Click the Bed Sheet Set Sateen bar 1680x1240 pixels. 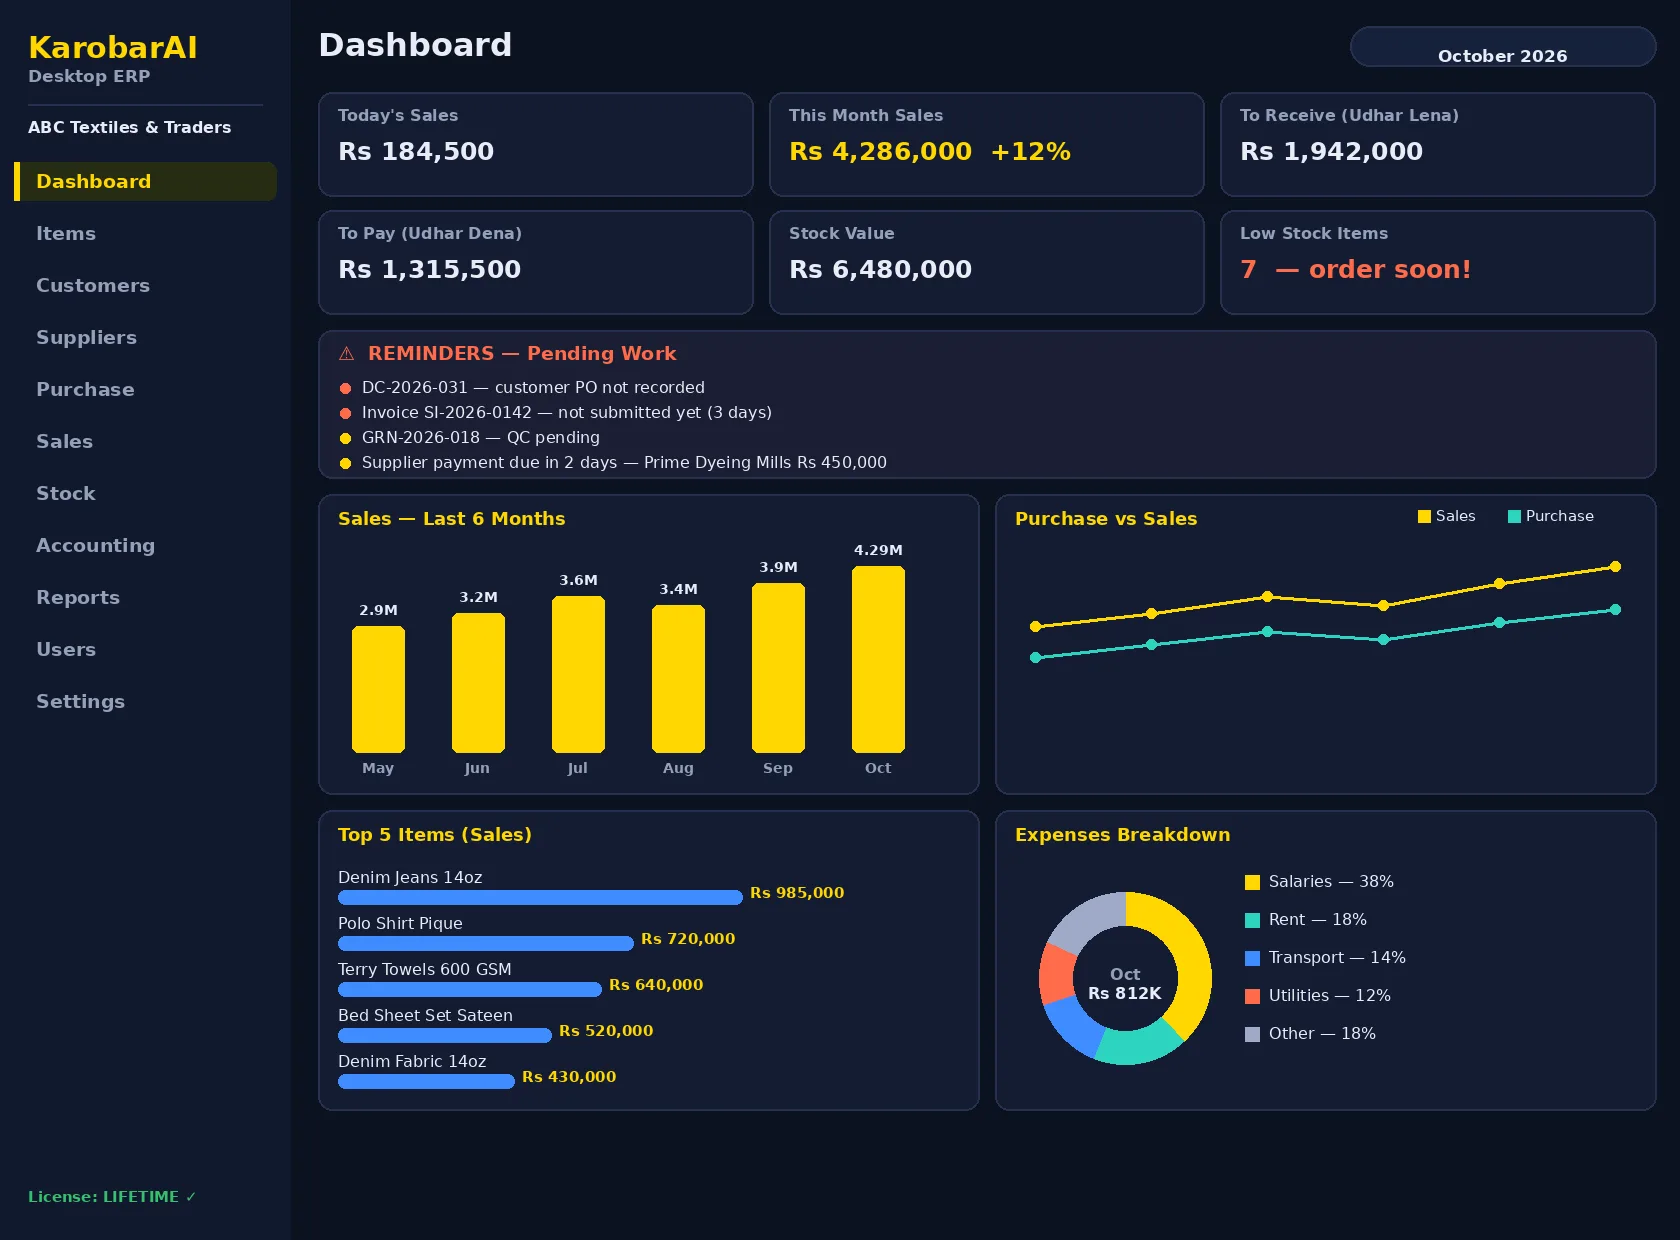click(x=445, y=1035)
